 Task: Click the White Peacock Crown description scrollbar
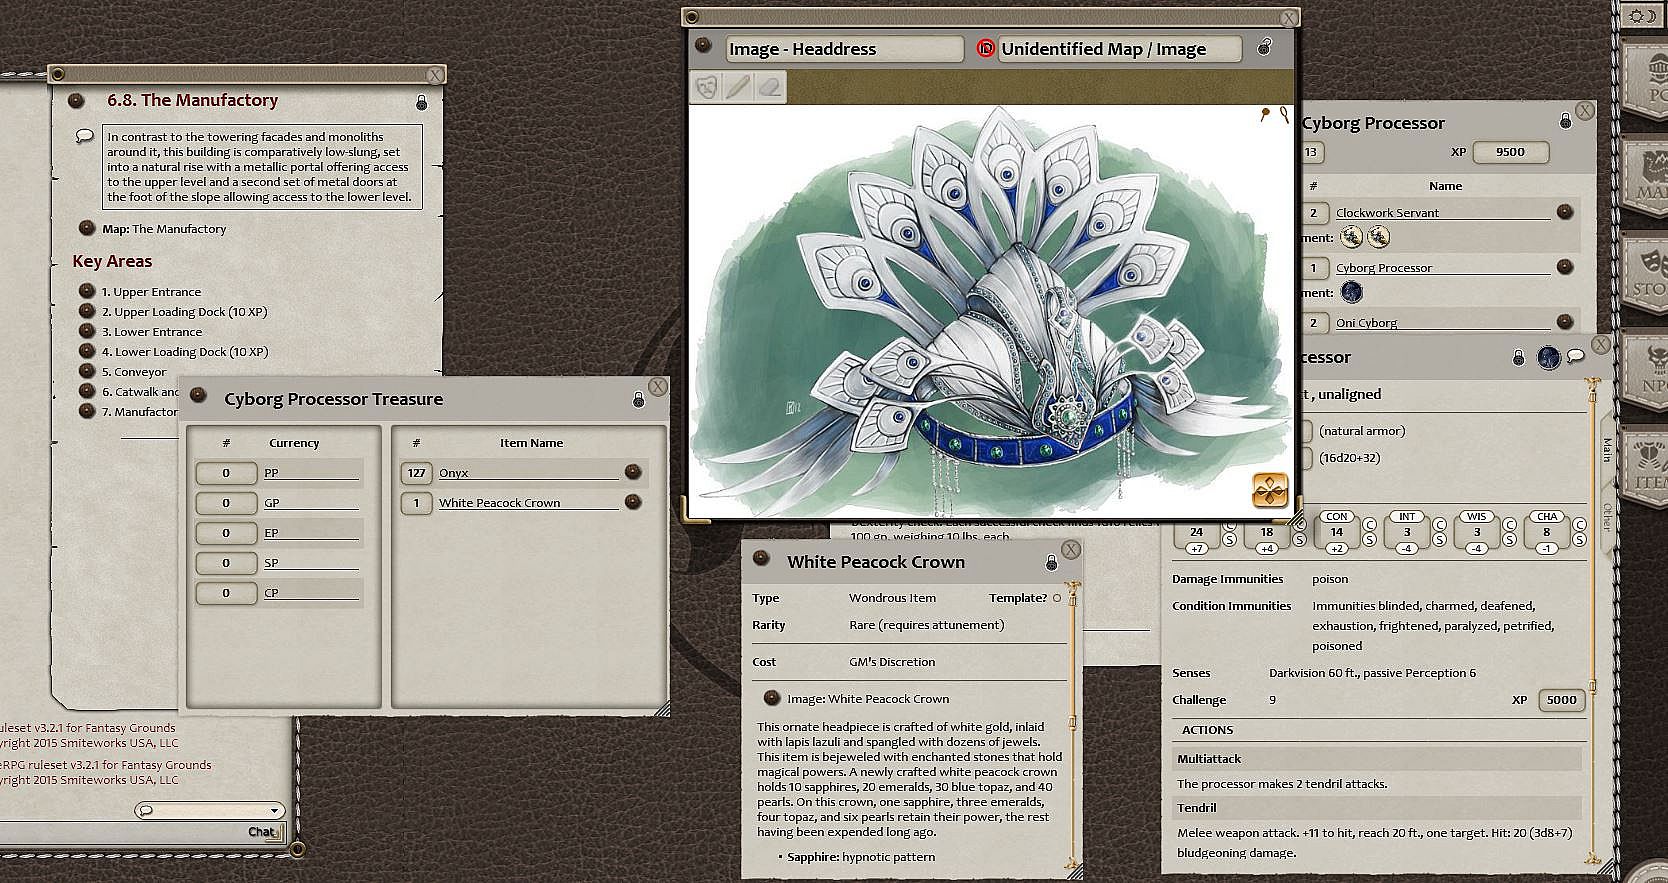1073,725
